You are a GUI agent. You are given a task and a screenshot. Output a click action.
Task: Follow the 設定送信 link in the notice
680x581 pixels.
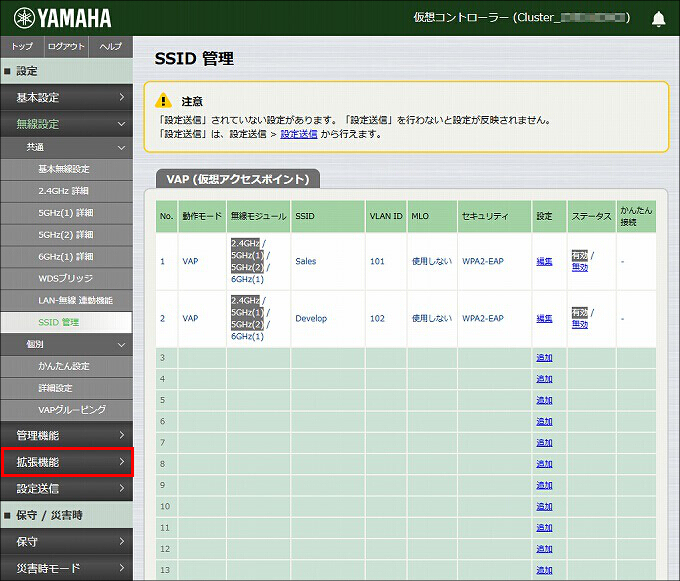pos(298,134)
